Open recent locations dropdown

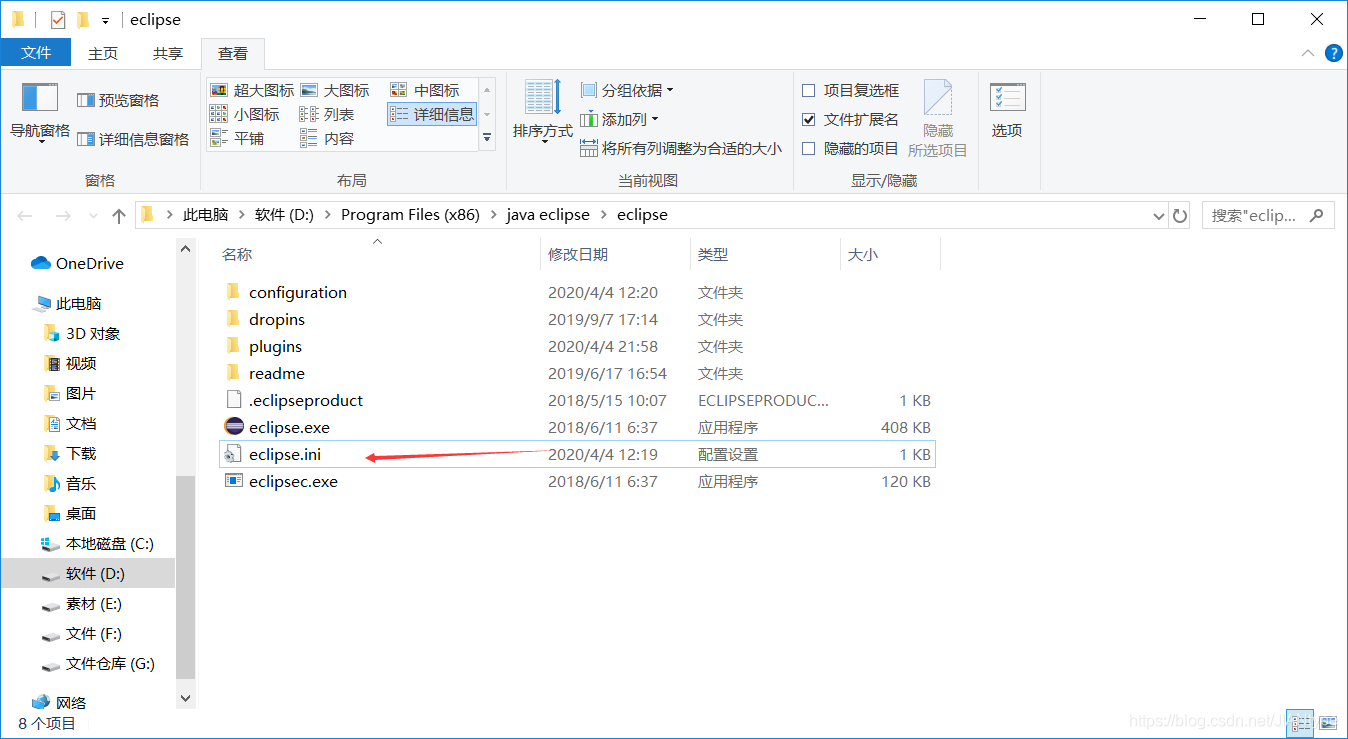(94, 215)
